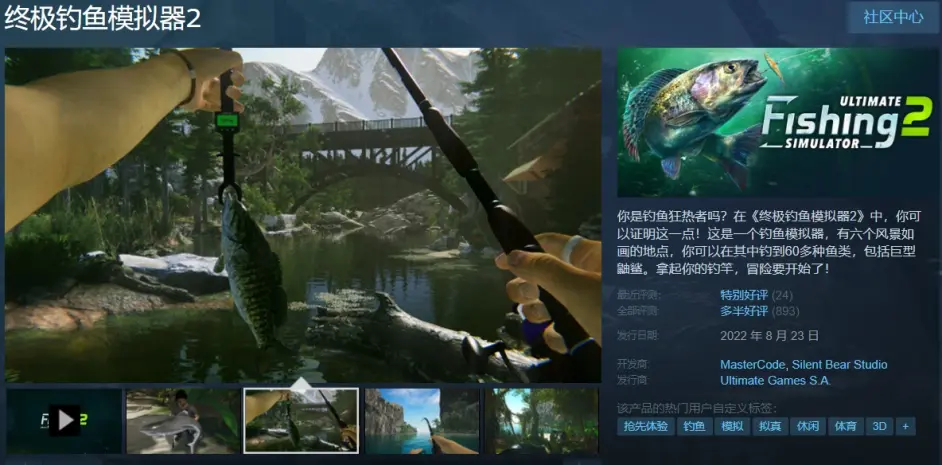The height and width of the screenshot is (465, 942).
Task: Play the trailer video thumbnail
Action: [x=64, y=420]
